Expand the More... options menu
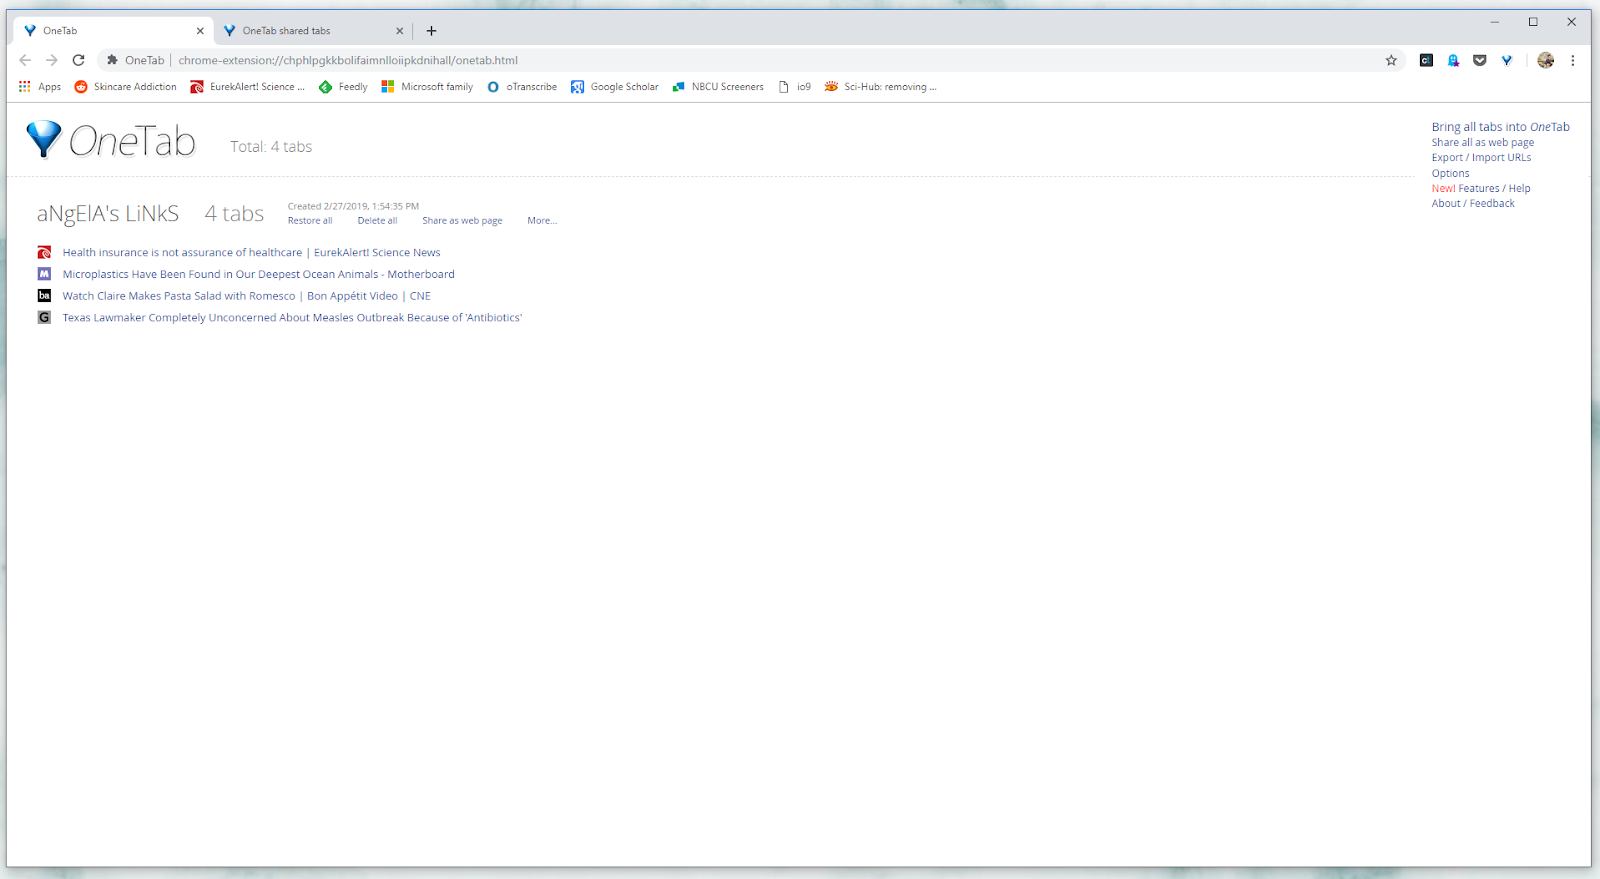Screen dimensions: 1600x879 pyautogui.click(x=542, y=221)
